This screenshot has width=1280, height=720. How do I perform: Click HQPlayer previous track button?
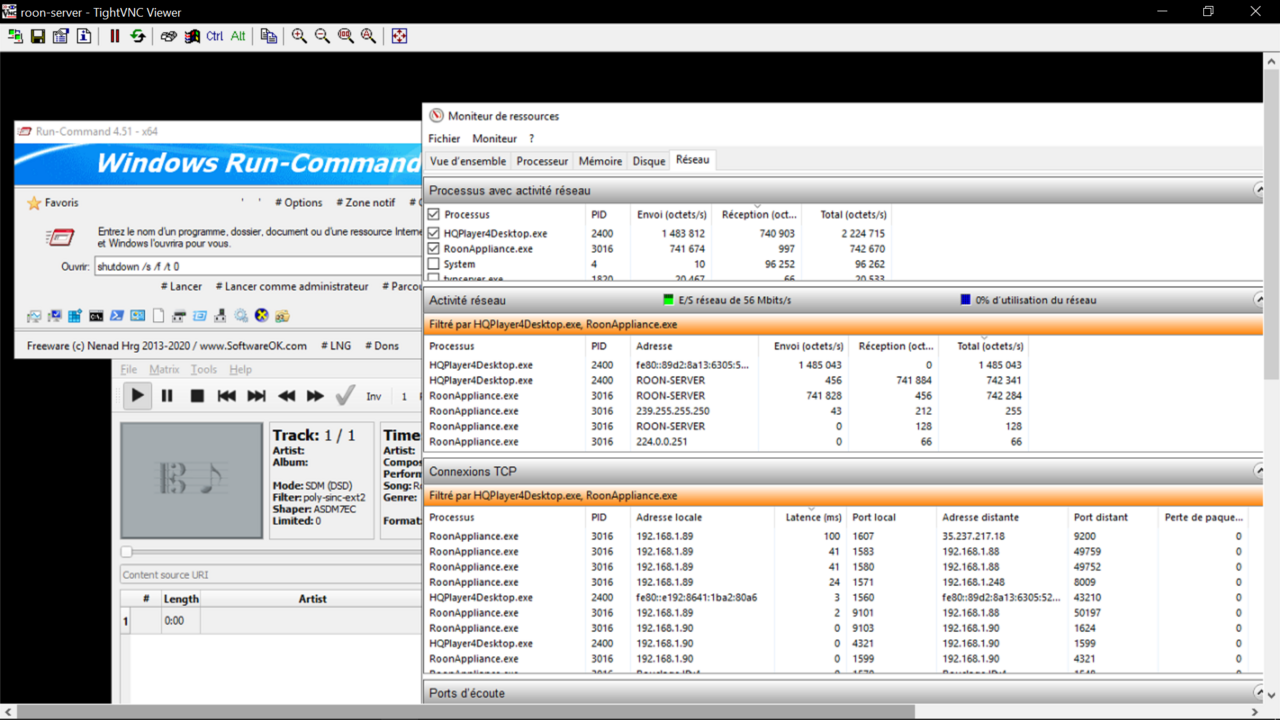(227, 396)
